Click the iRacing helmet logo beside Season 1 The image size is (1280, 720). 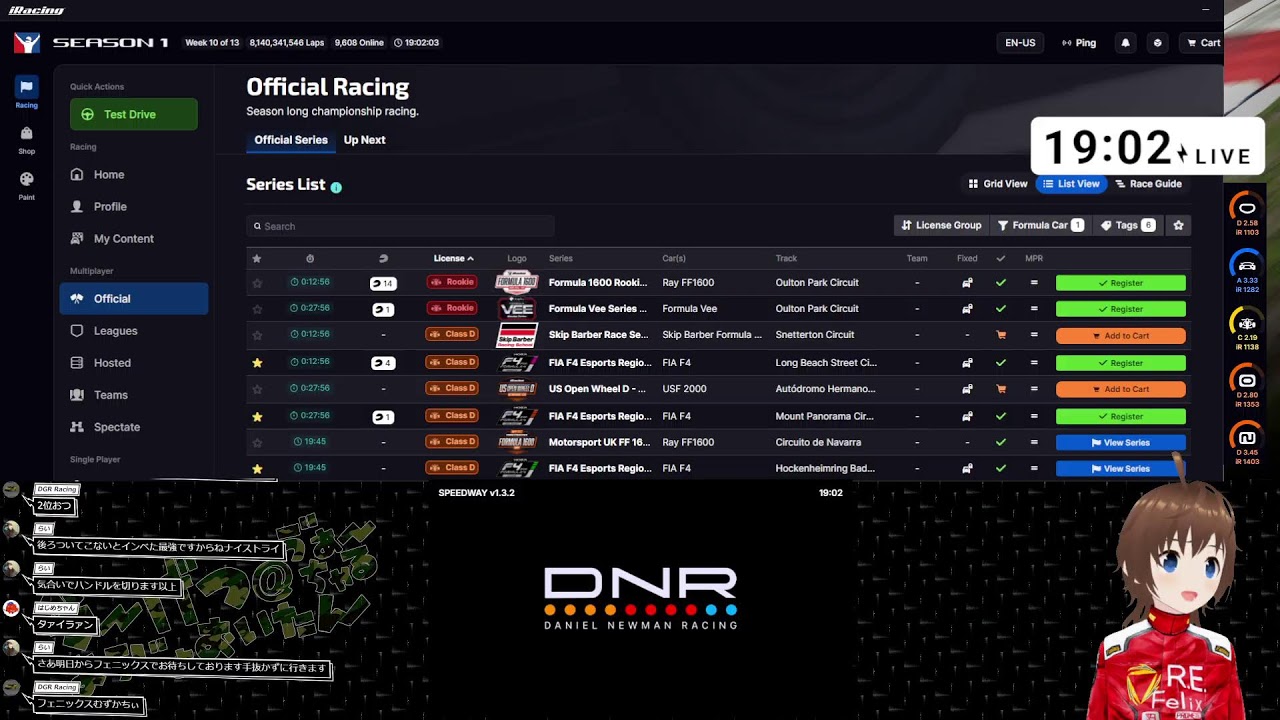(x=27, y=43)
